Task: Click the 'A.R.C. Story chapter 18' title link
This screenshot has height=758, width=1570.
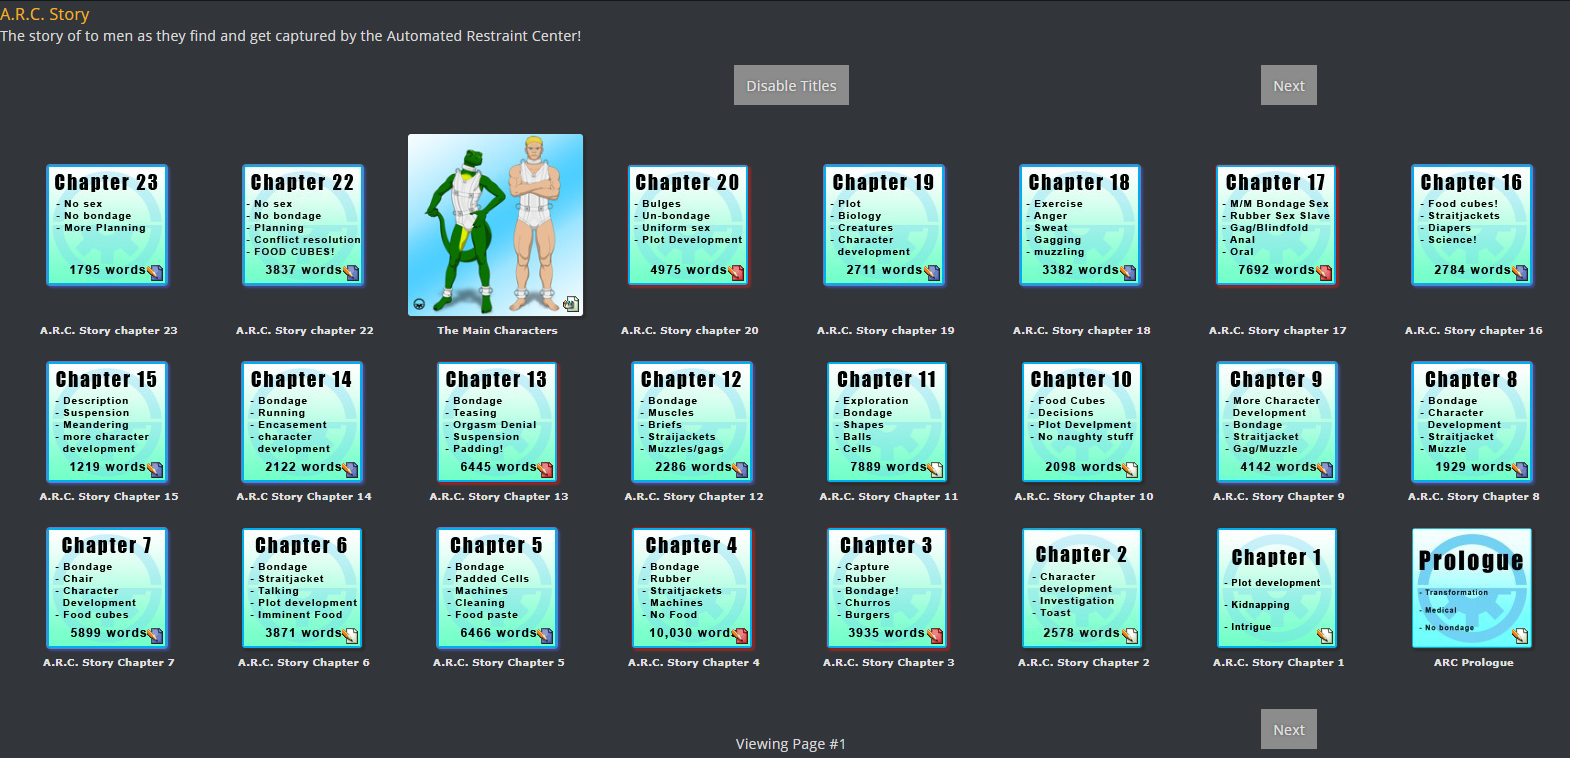Action: click(x=1082, y=330)
